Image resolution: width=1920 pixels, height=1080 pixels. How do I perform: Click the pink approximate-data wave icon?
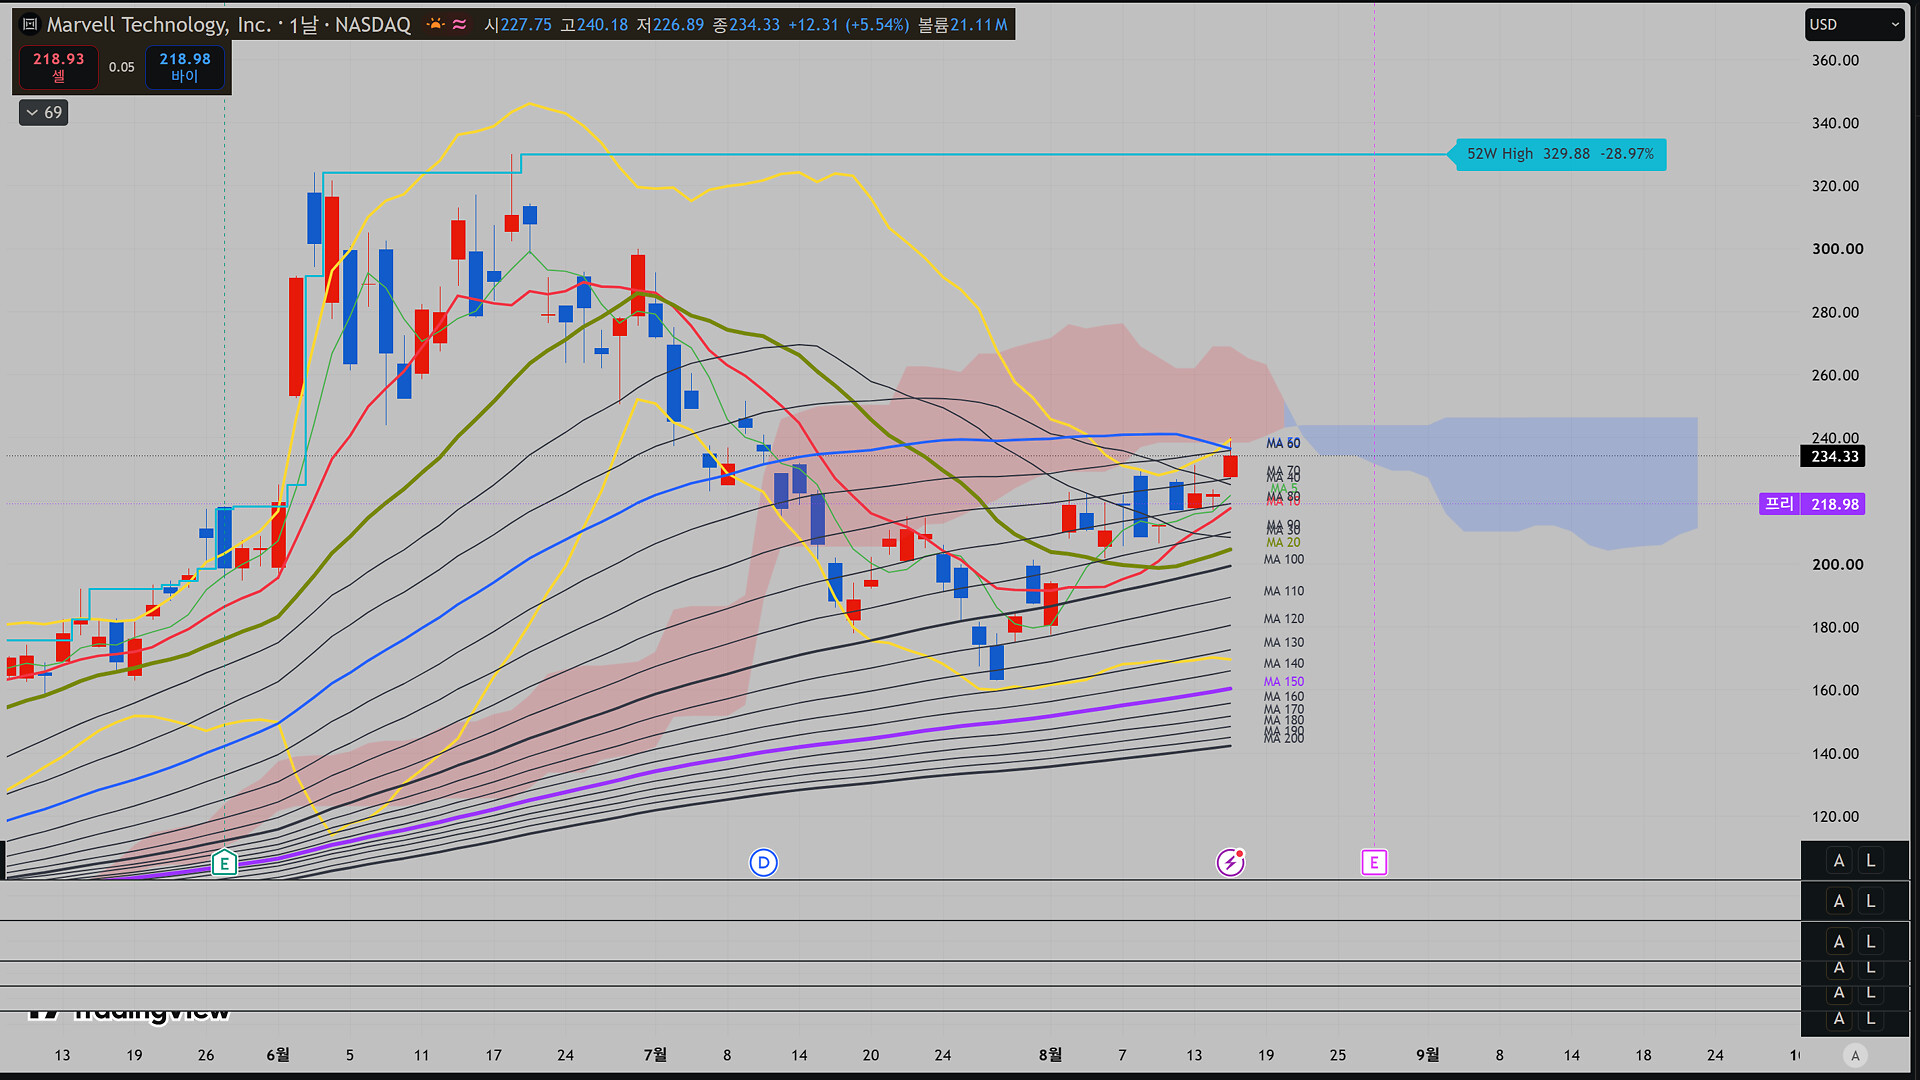pos(459,24)
